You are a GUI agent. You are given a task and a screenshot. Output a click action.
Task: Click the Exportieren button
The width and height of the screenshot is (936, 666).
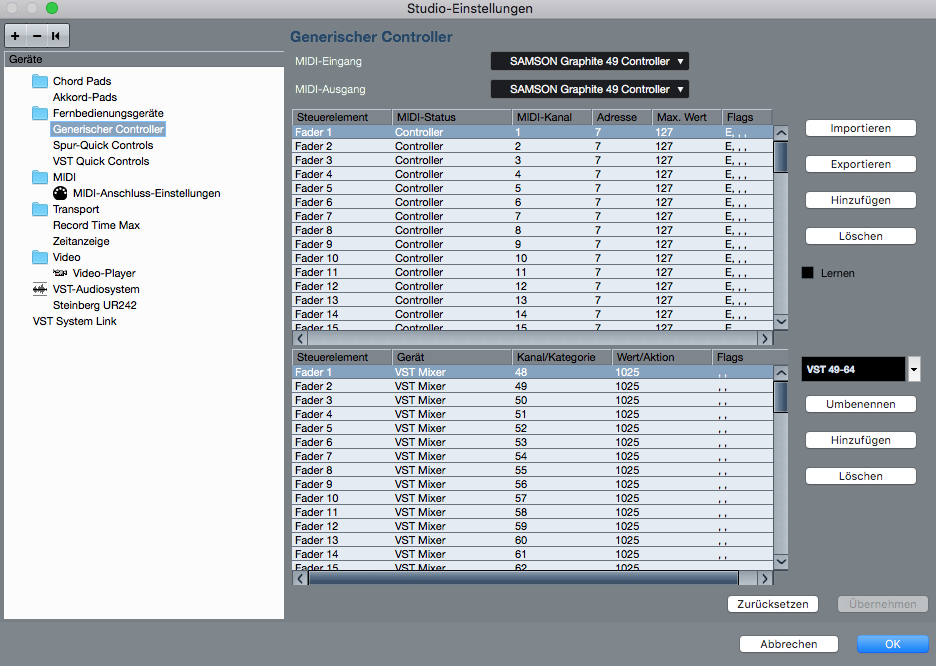[860, 164]
